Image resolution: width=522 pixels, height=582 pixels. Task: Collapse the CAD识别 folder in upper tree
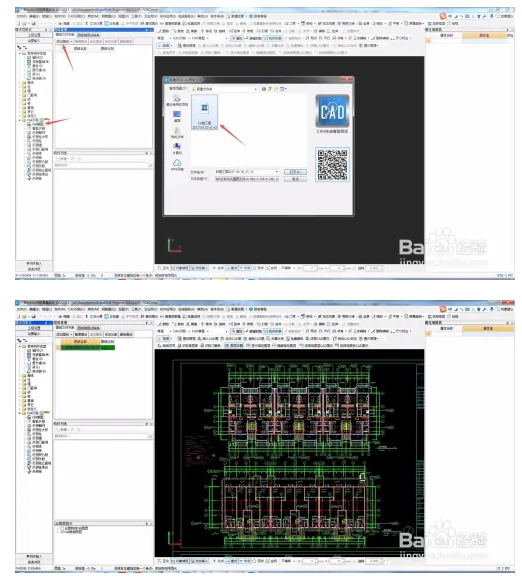click(20, 120)
